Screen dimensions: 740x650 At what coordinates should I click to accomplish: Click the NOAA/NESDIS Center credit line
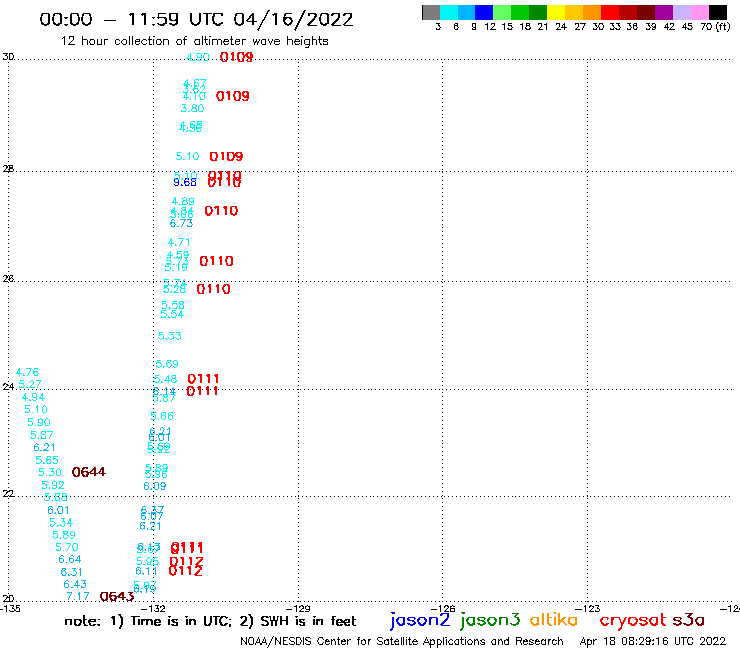click(x=402, y=641)
